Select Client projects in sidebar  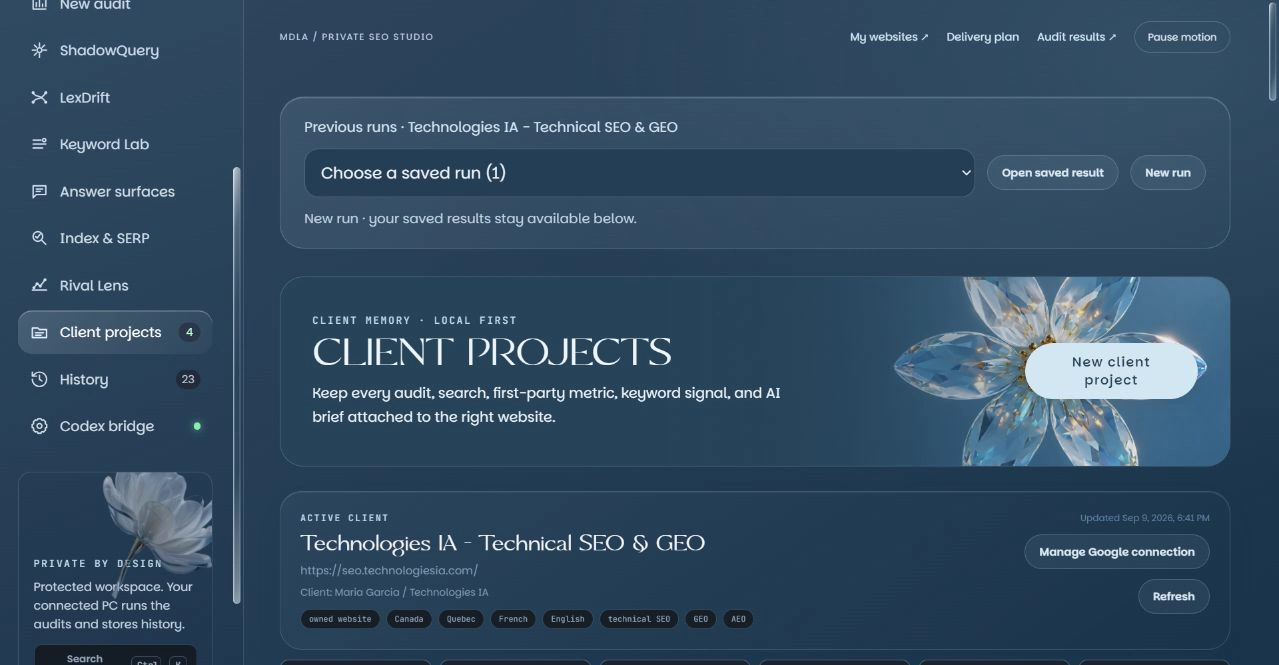pyautogui.click(x=115, y=332)
